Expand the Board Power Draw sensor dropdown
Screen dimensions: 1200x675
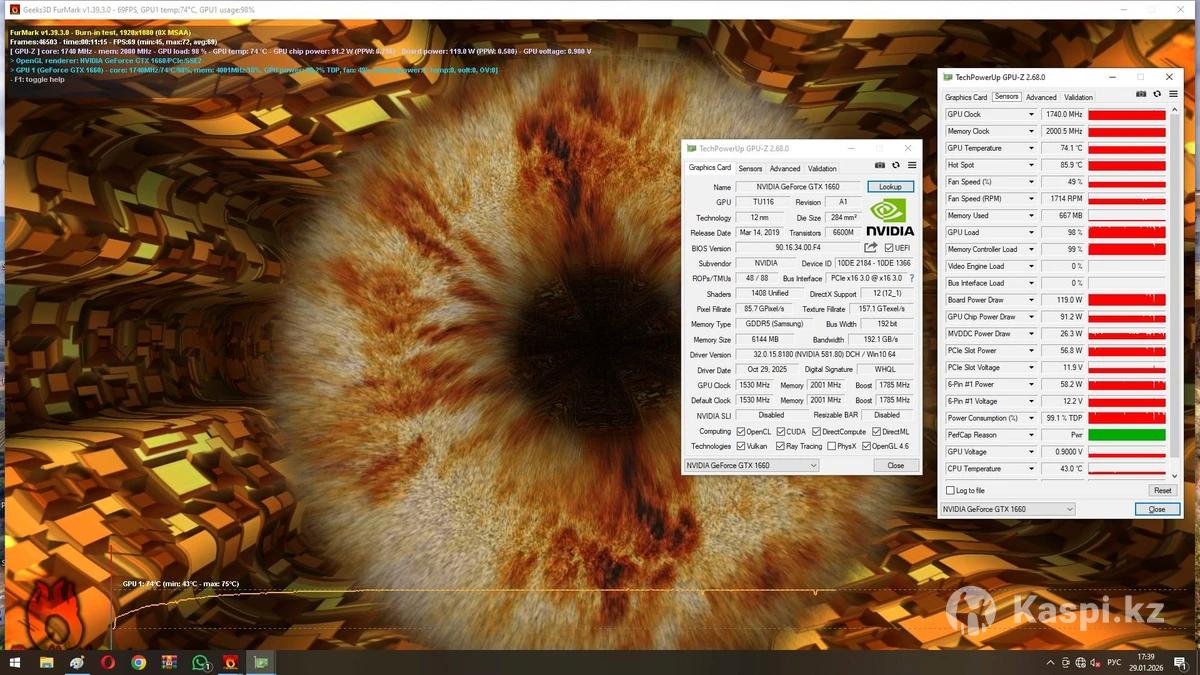pyautogui.click(x=1031, y=300)
